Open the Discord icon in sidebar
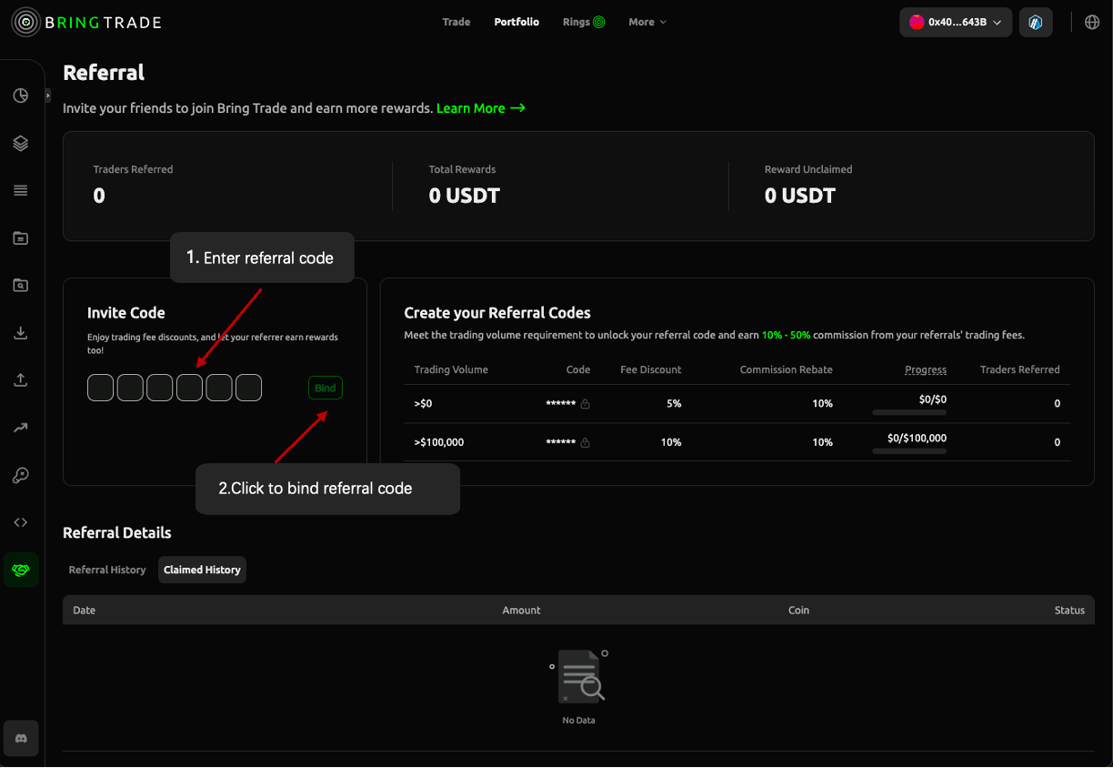Image resolution: width=1113 pixels, height=768 pixels. [21, 739]
